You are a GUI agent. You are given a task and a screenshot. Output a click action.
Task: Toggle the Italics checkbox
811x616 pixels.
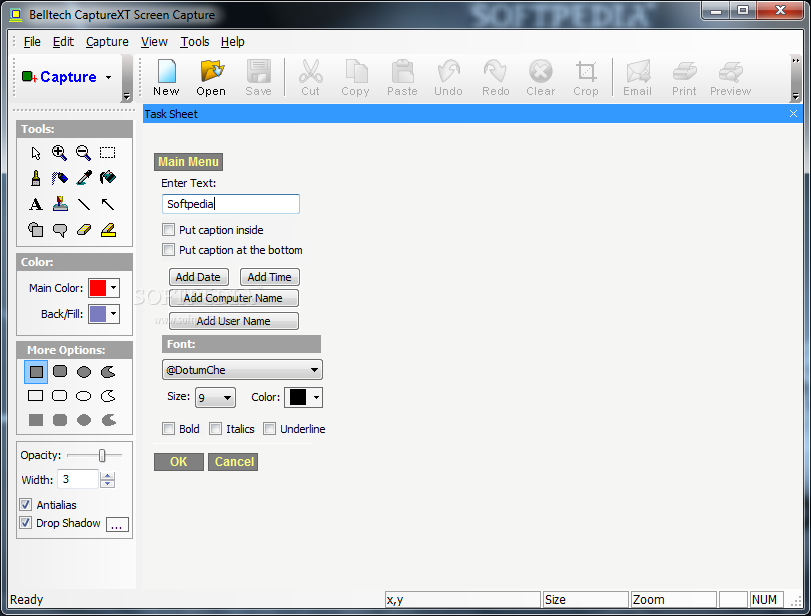click(216, 428)
